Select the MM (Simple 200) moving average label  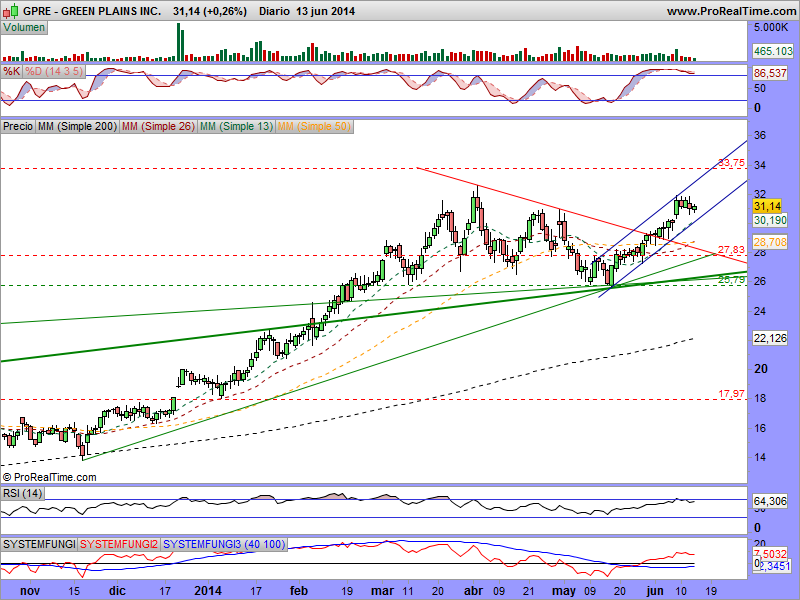point(78,126)
